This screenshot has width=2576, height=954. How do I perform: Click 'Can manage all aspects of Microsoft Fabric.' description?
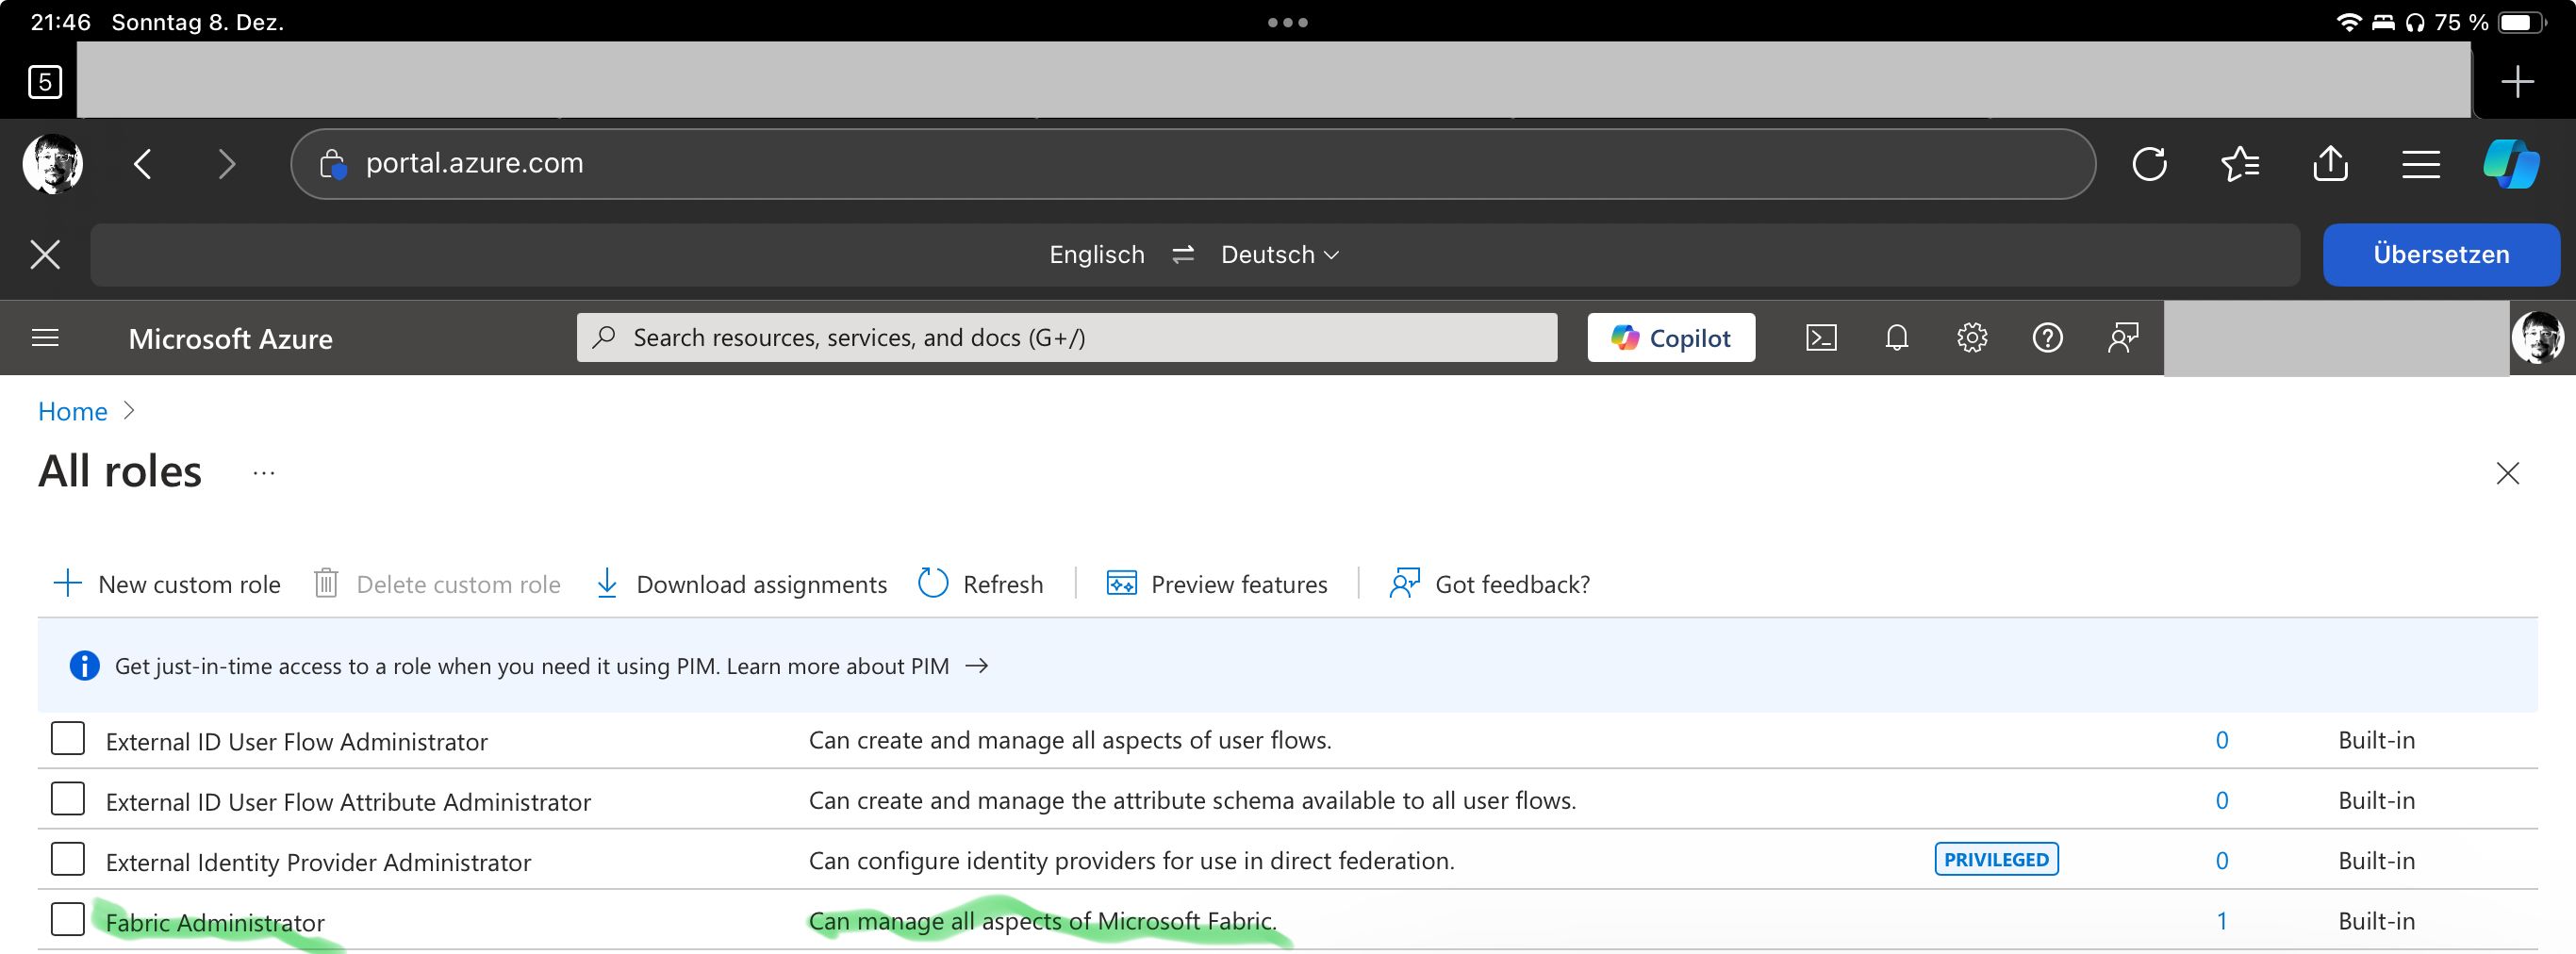point(1042,921)
